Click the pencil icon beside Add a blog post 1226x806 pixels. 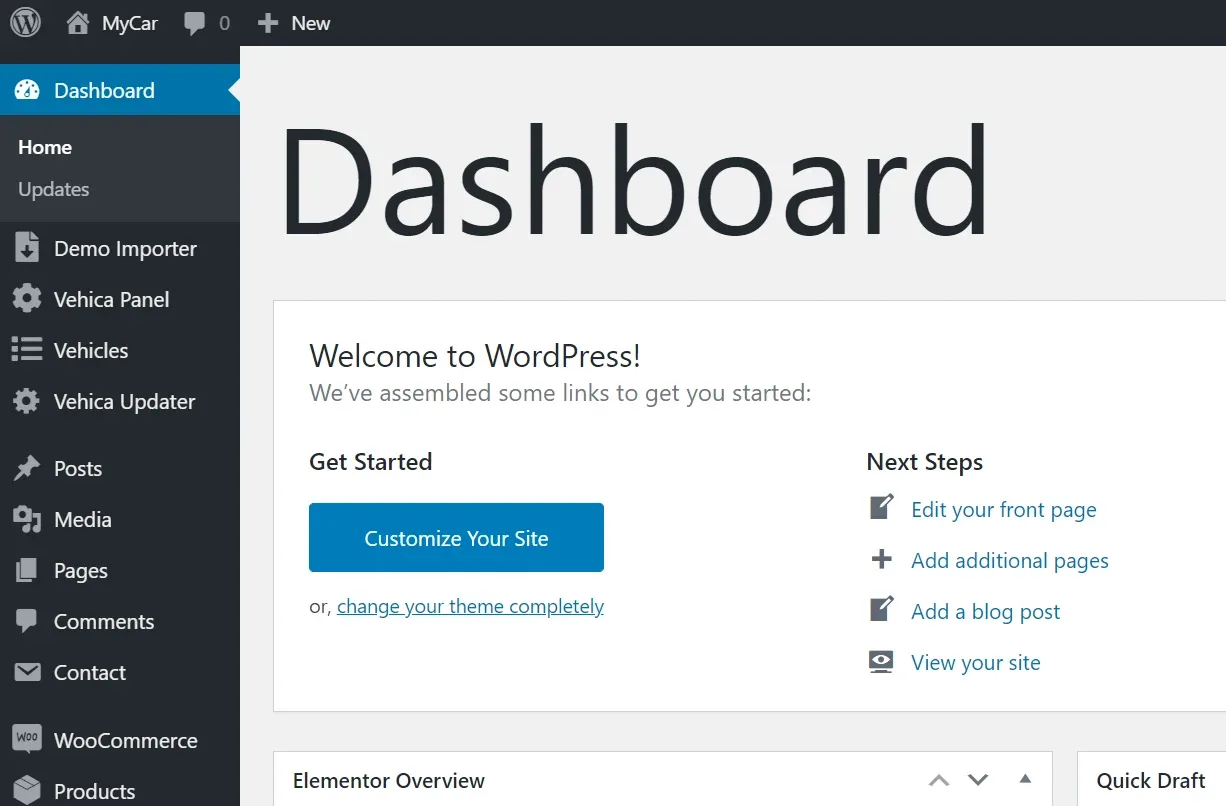pos(881,609)
